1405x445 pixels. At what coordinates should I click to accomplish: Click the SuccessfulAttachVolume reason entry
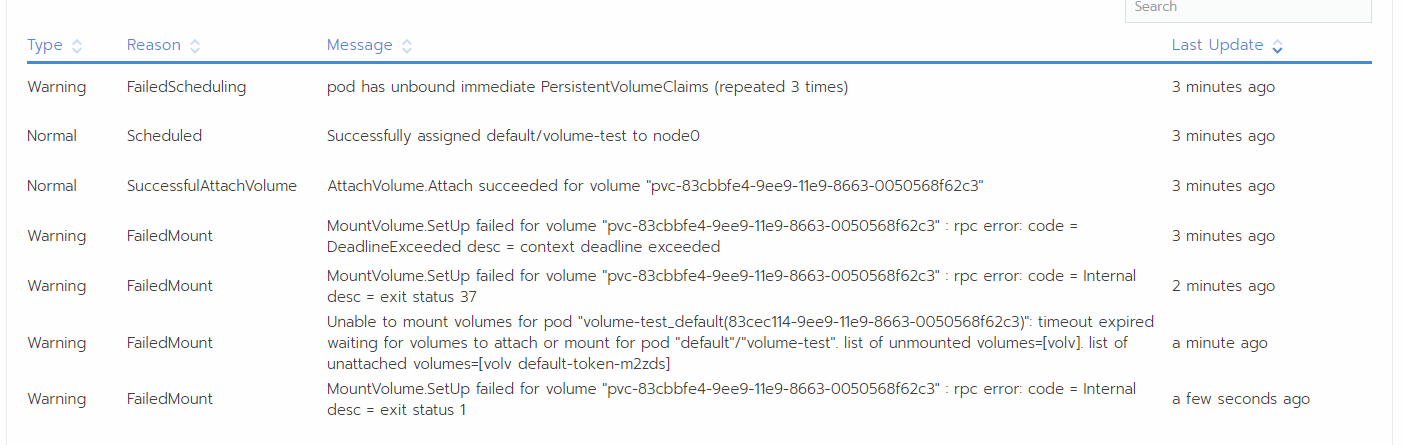pyautogui.click(x=212, y=186)
